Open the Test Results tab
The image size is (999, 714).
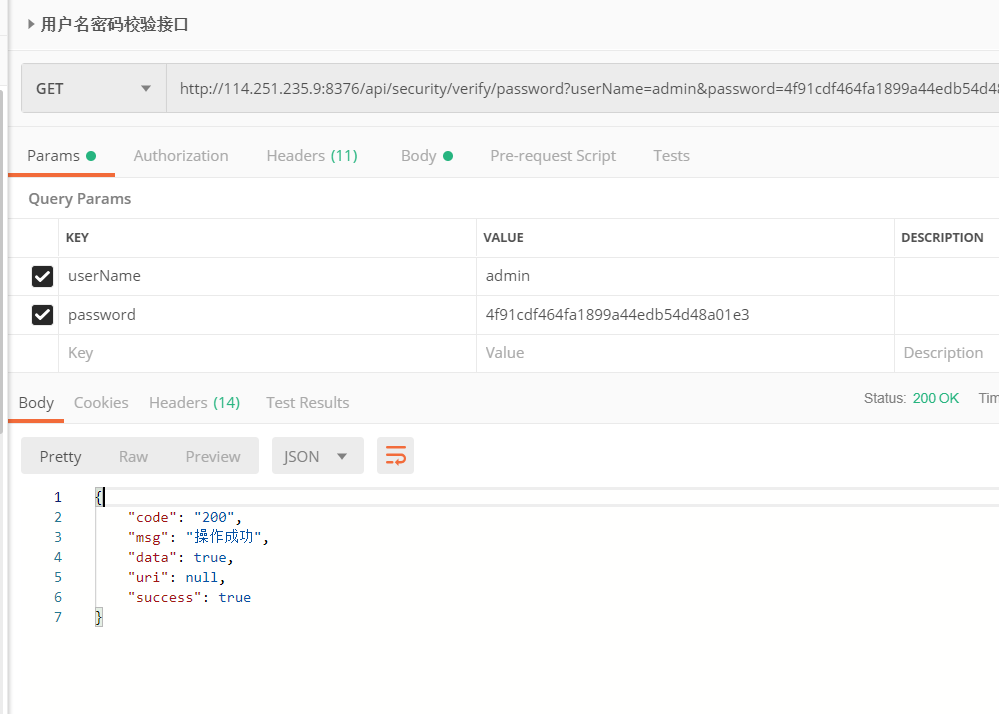pyautogui.click(x=307, y=402)
